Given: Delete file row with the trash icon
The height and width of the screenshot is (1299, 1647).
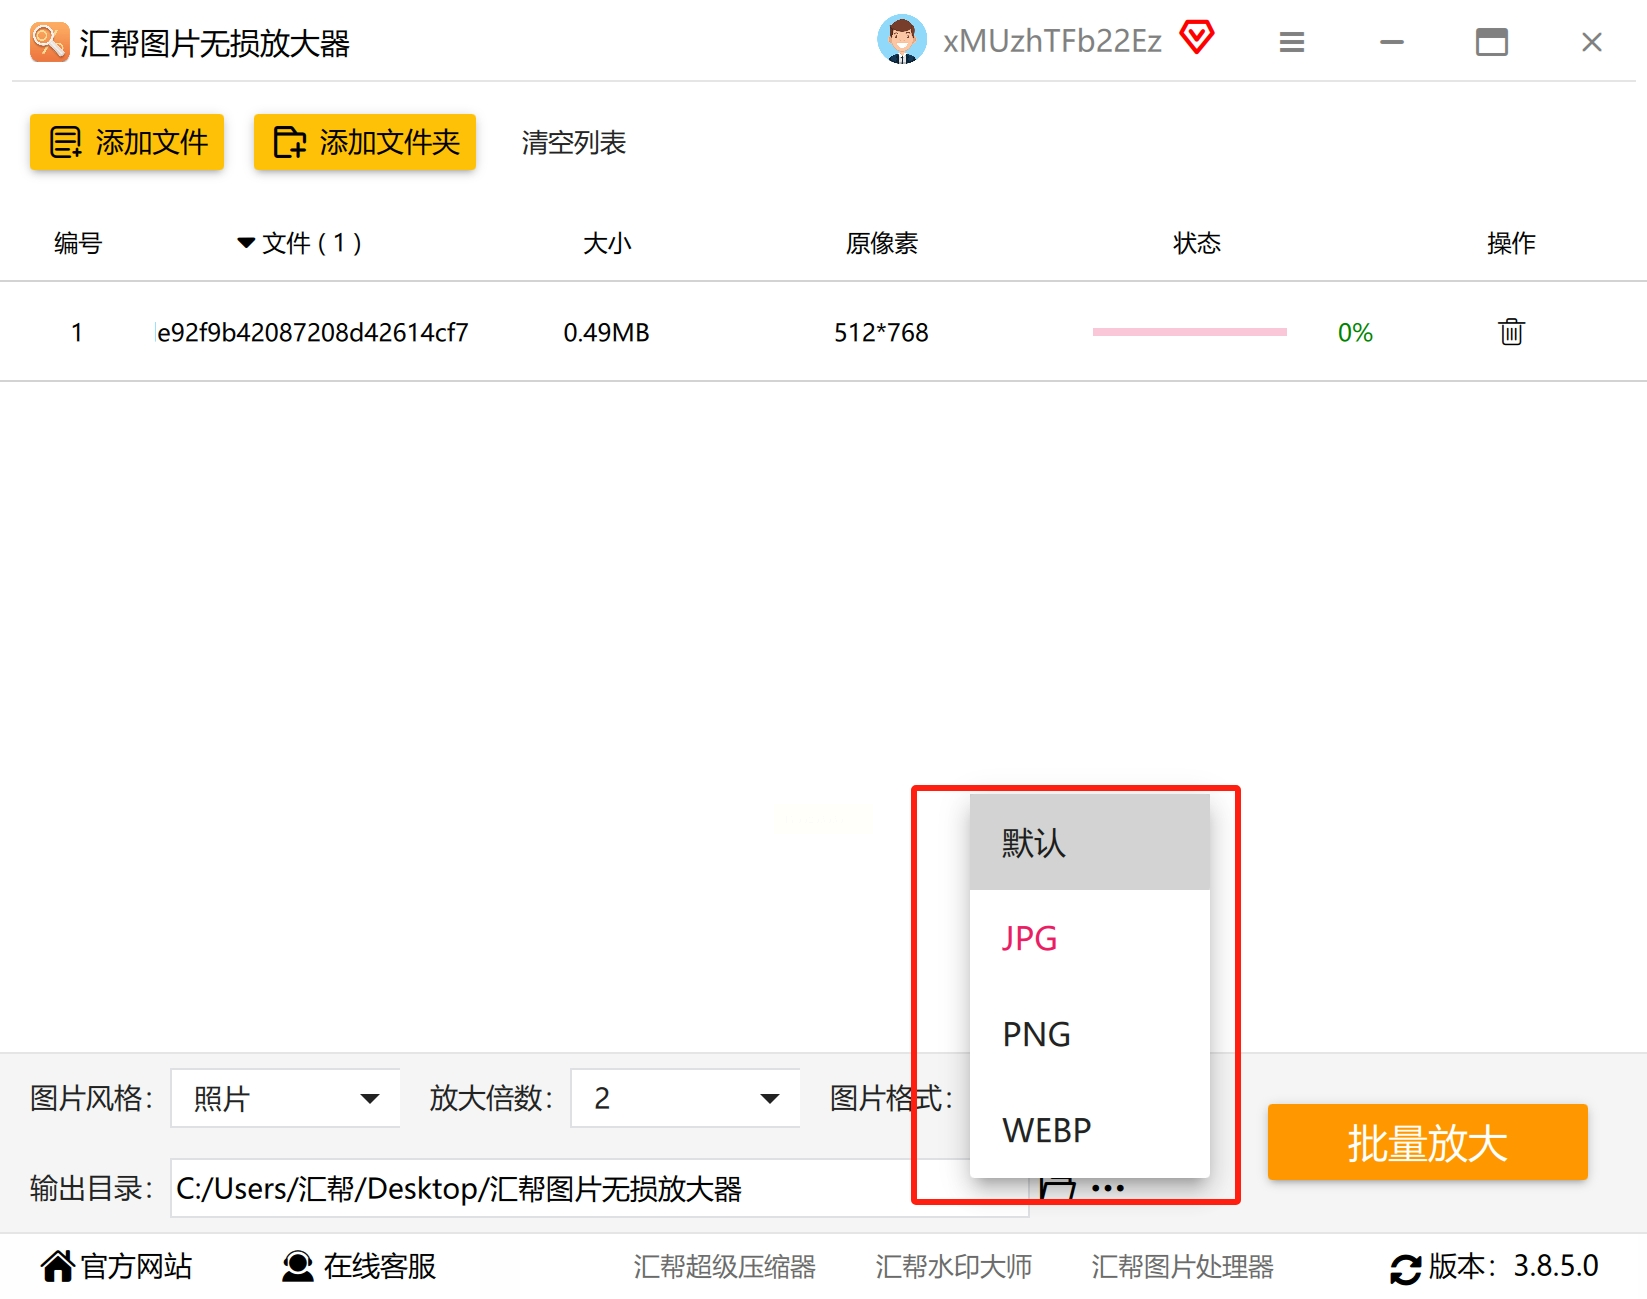Looking at the screenshot, I should pyautogui.click(x=1511, y=331).
